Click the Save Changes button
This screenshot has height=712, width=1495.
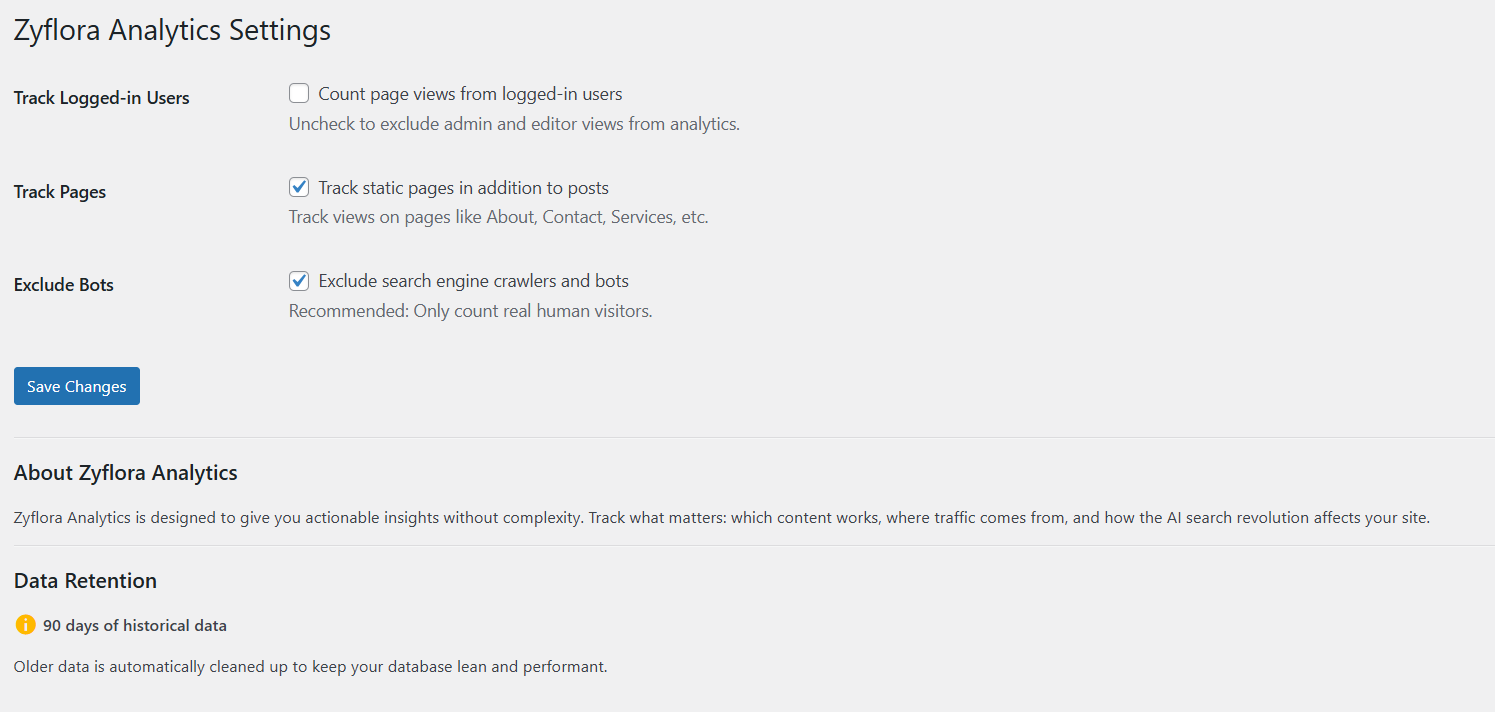click(x=76, y=385)
